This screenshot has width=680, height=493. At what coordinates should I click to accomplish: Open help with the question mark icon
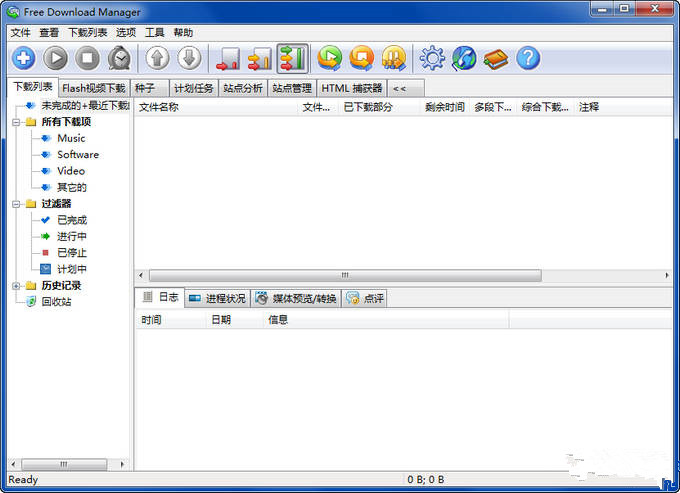tap(528, 58)
